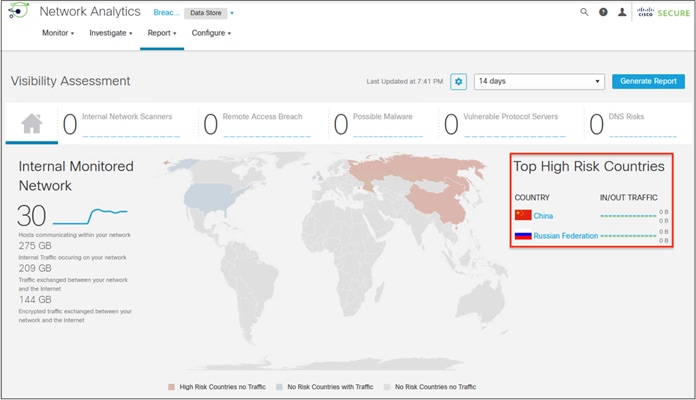Click the Last Updated at 7:41 PM text
Screen dimensions: 696x400
click(404, 81)
